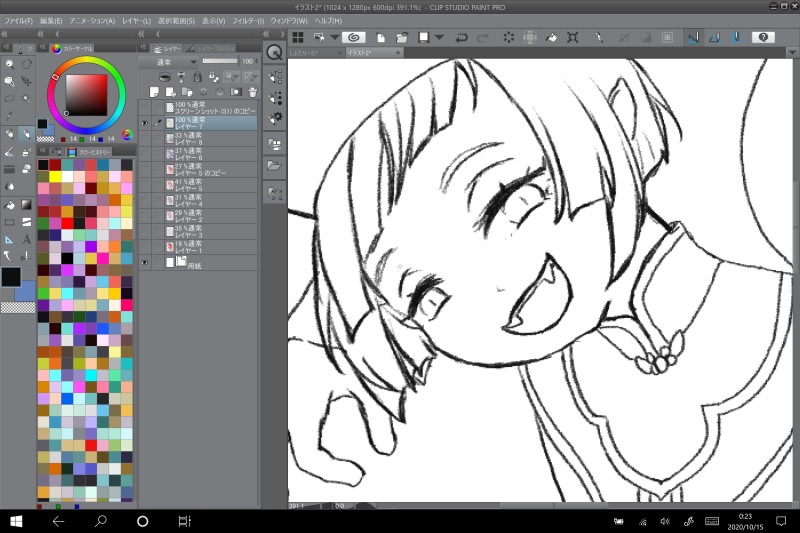
Task: Select the Blend water drop tool
Action: 9,186
